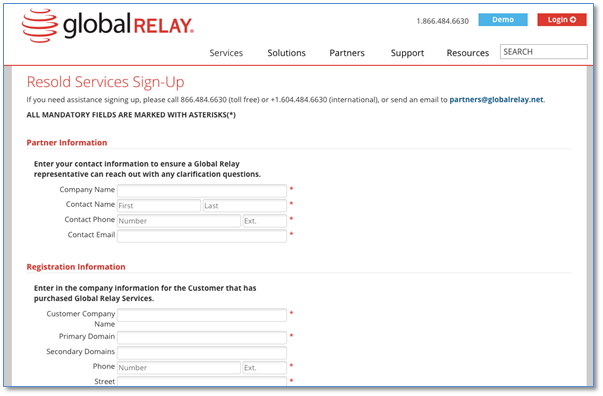Viewport: 603px width, 396px height.
Task: Click the Company Name field
Action: tap(202, 190)
